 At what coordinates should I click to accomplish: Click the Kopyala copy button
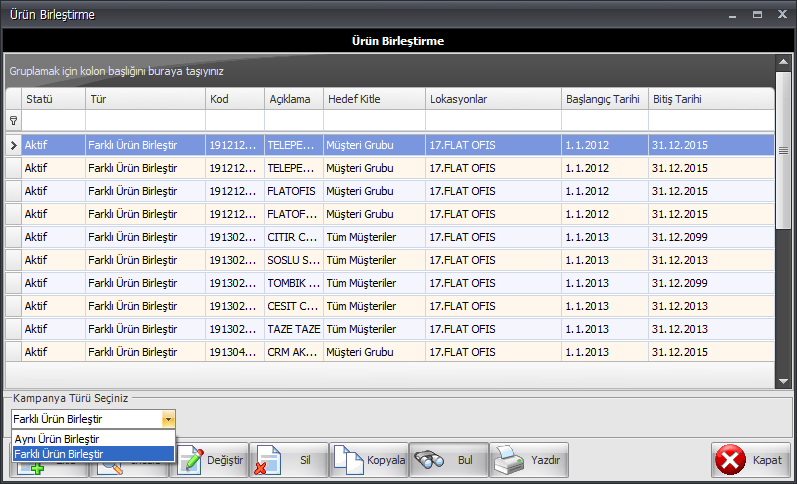369,460
